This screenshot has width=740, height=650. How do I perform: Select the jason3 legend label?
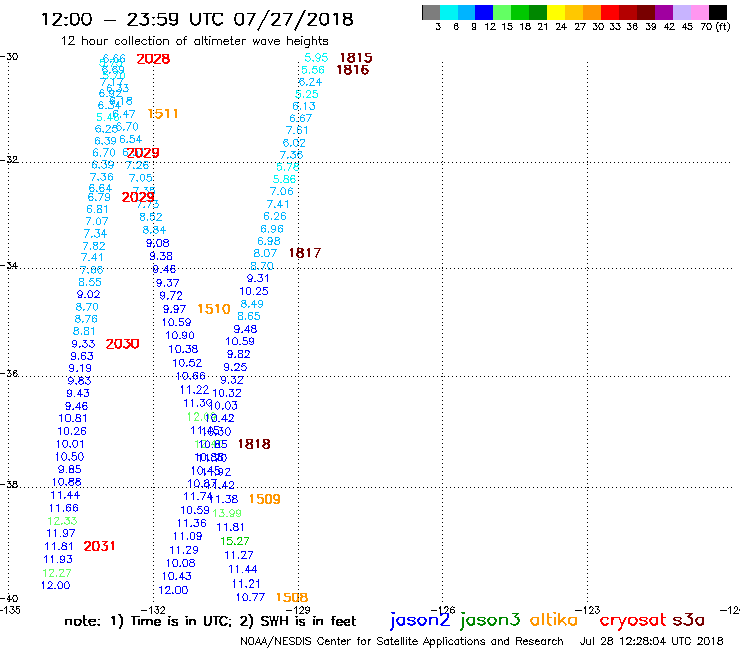point(490,621)
